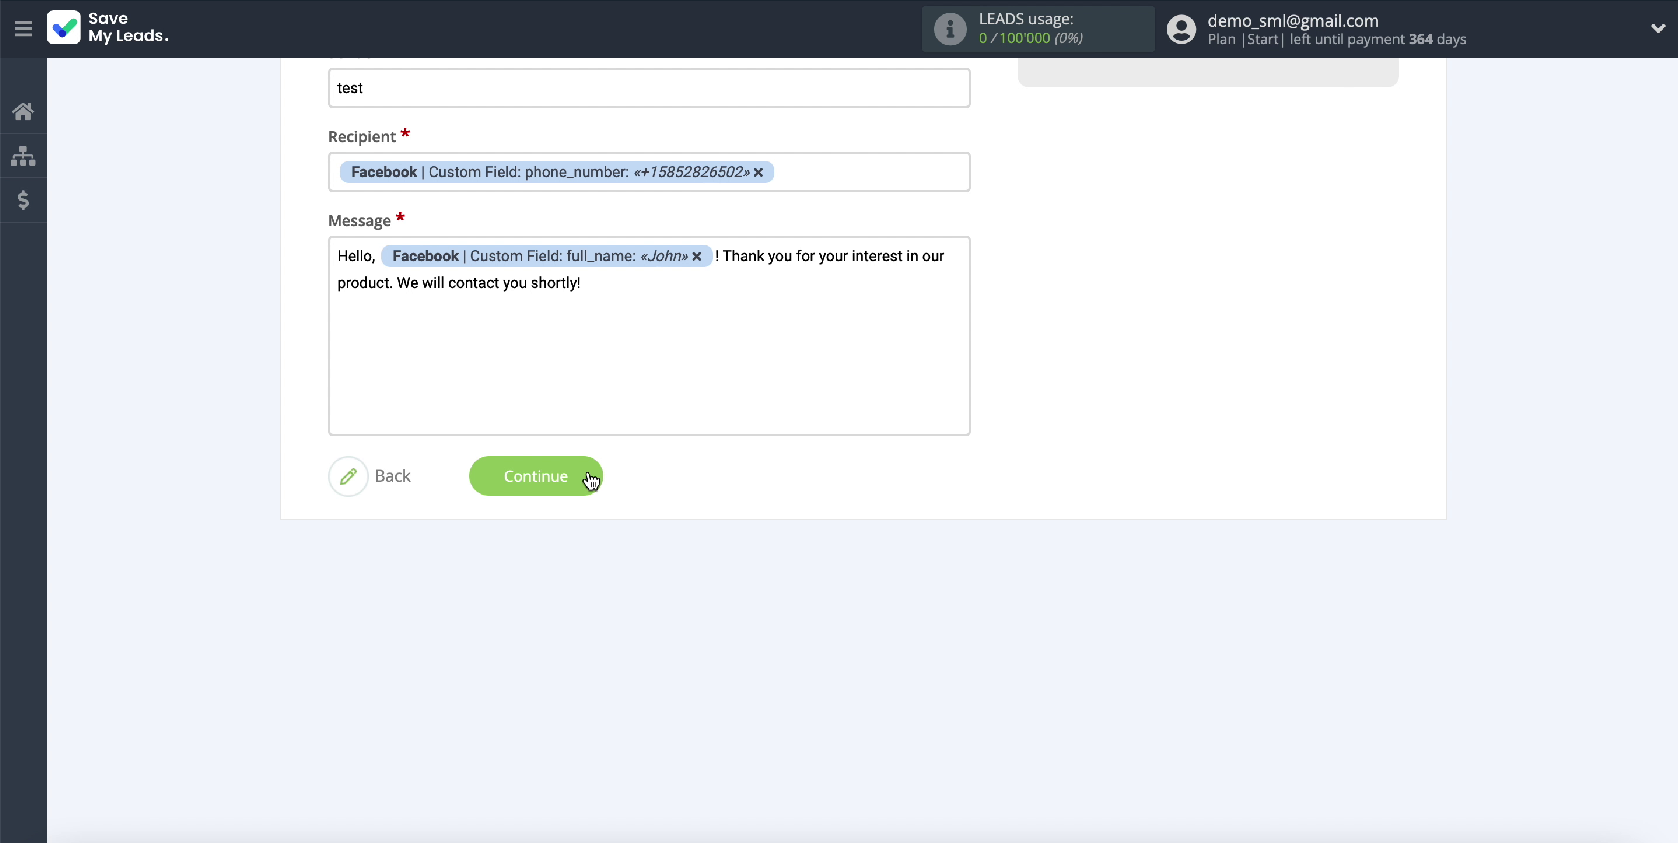
Task: Open the billing dollar sidebar icon
Action: pos(23,200)
